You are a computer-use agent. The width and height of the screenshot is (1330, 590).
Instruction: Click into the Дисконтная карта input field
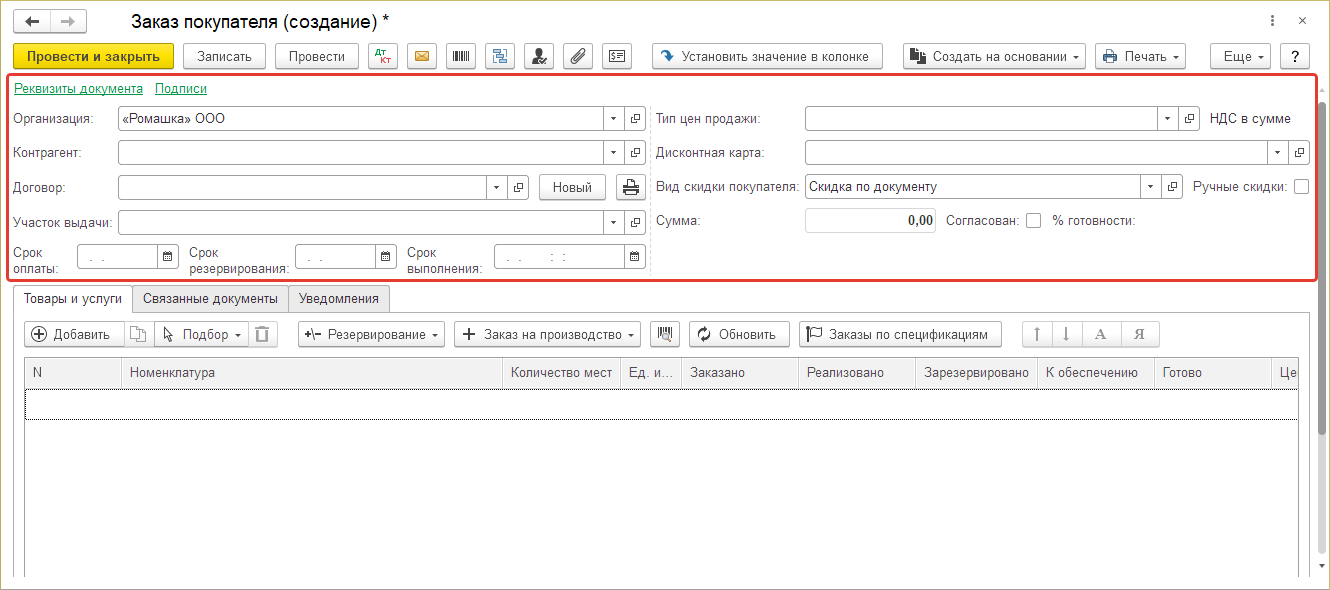1036,153
